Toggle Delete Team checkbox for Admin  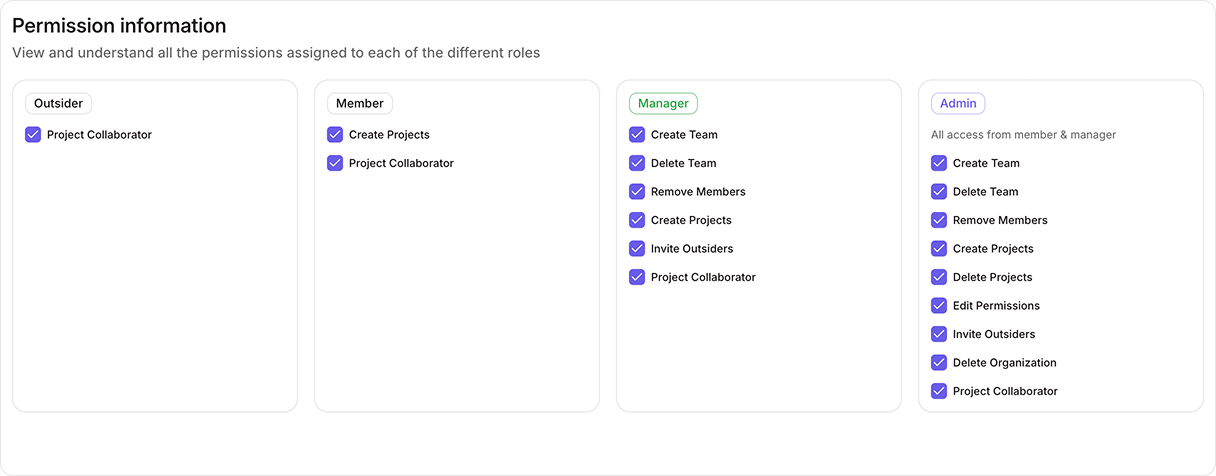(x=939, y=192)
